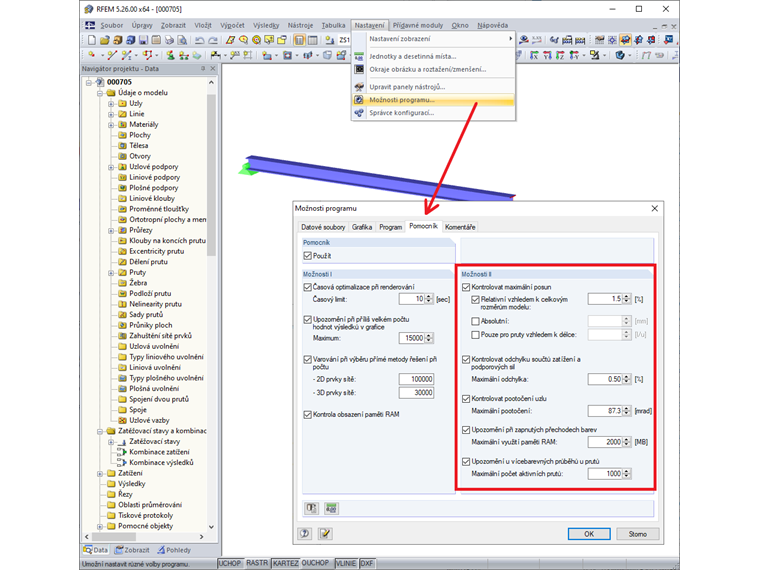The height and width of the screenshot is (570, 760).
Task: Click the RFEM document icon at menu bar start
Action: (x=90, y=25)
